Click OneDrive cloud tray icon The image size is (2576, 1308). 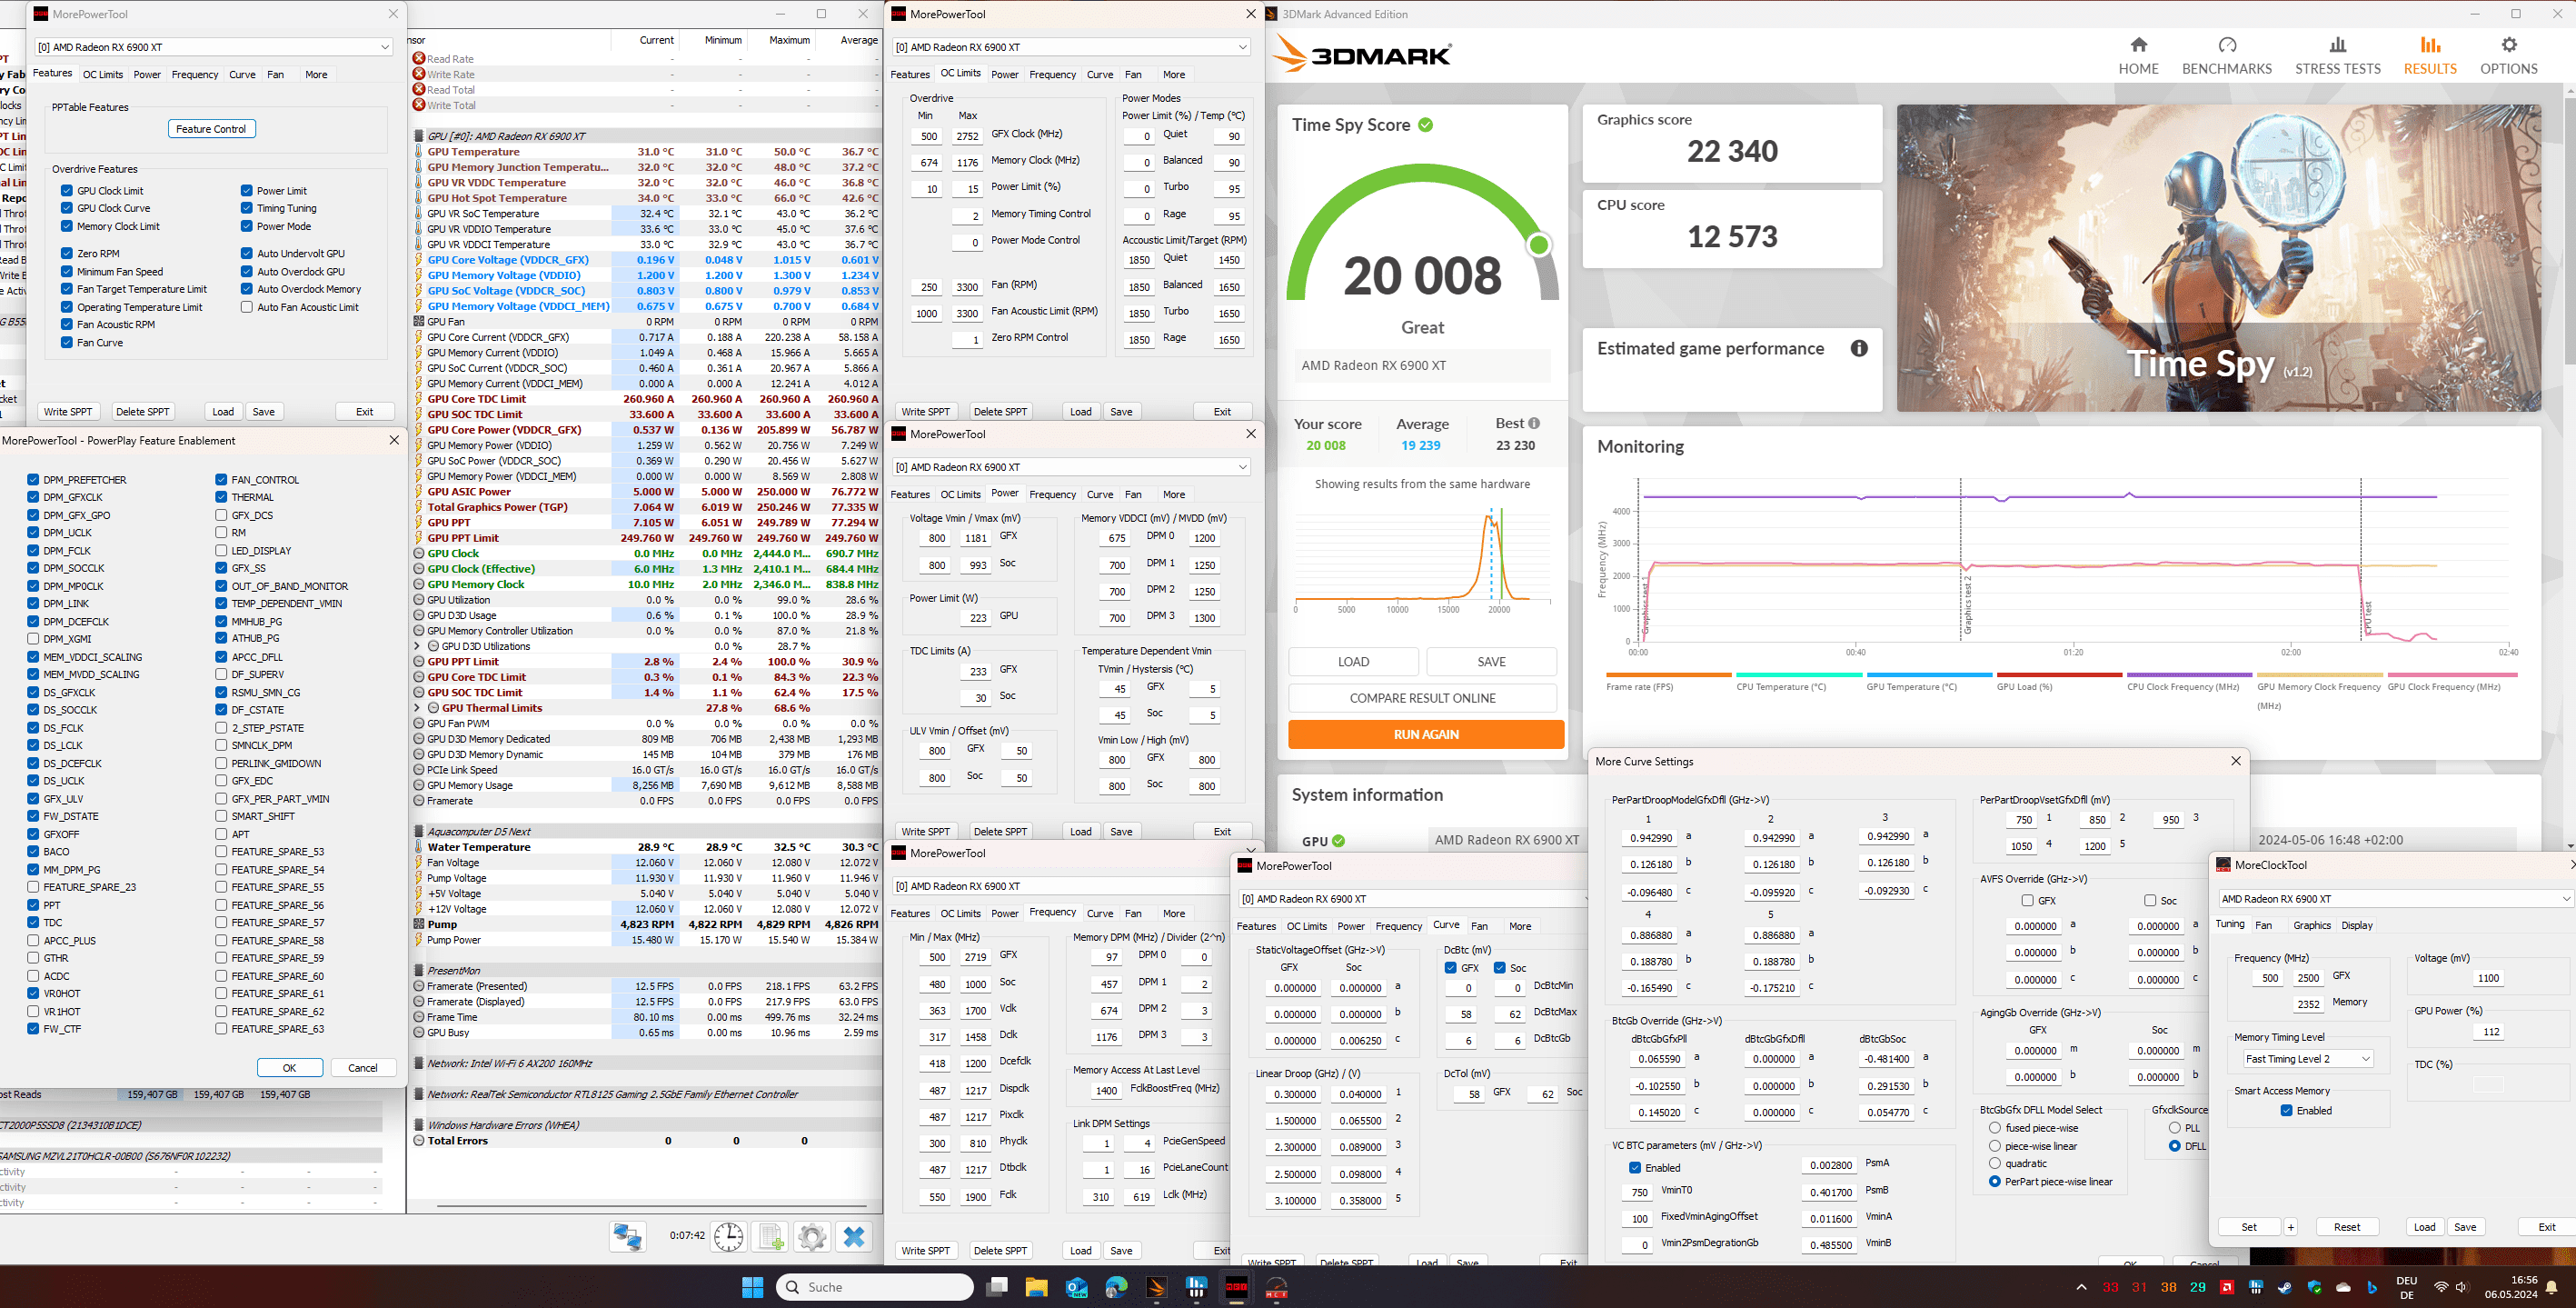click(2343, 1287)
